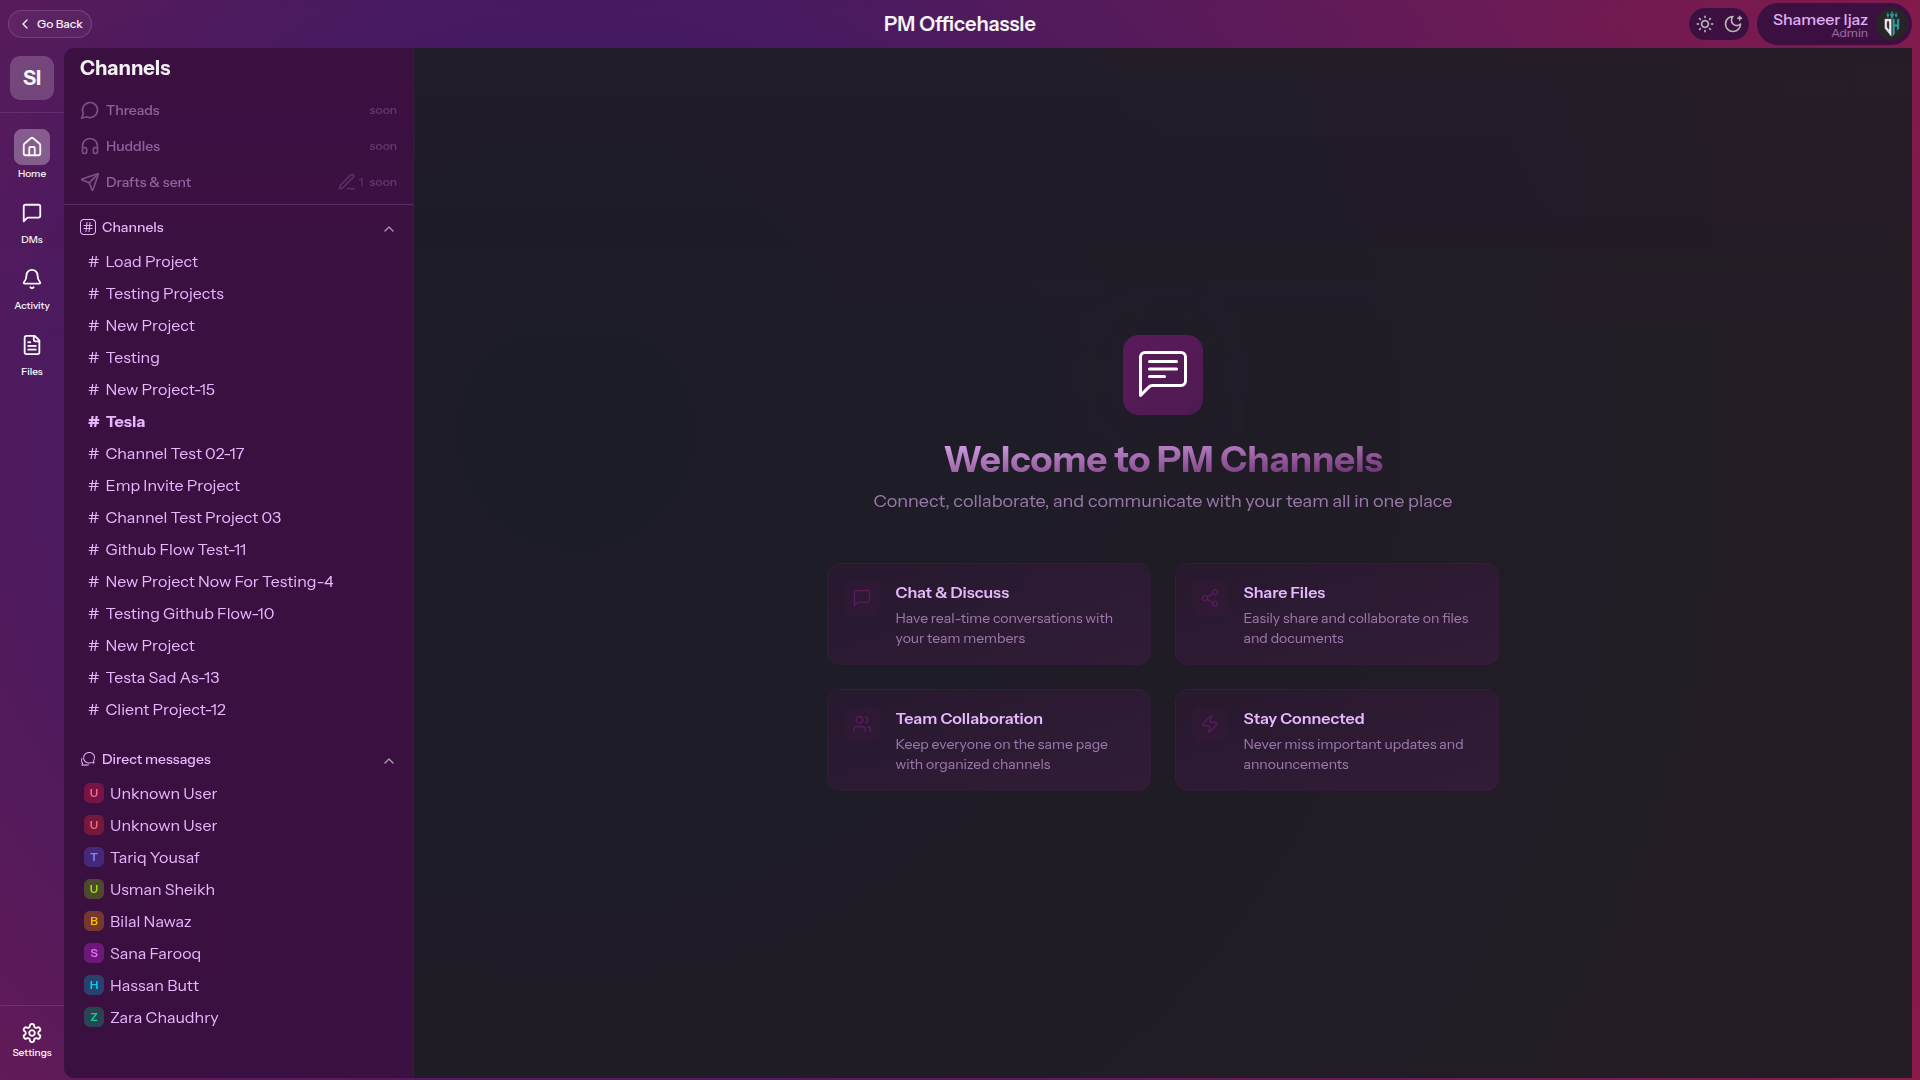Screen dimensions: 1920x1080
Task: Open Github Flow Test-11 channel
Action: coord(238,550)
